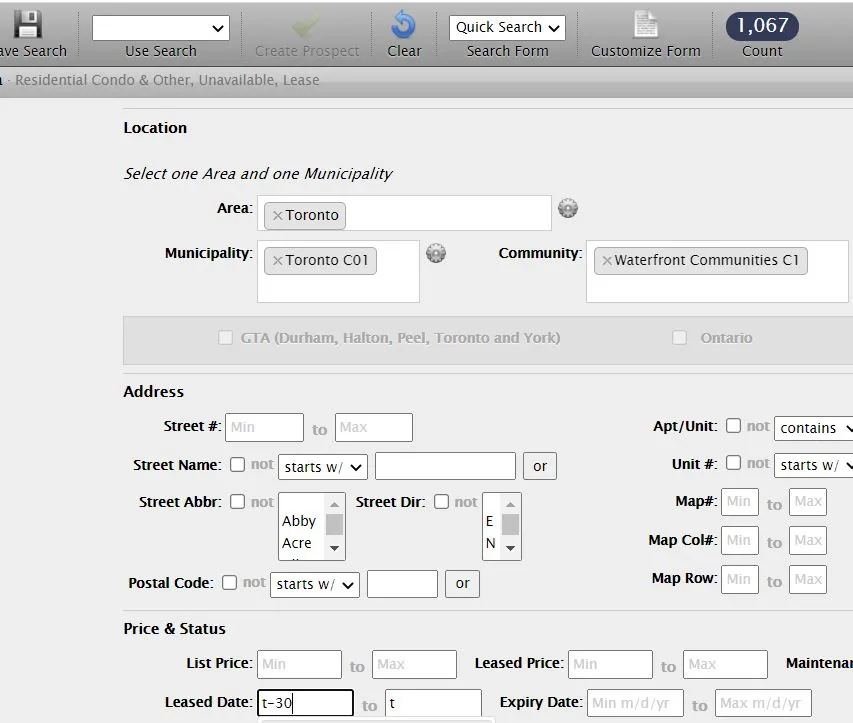This screenshot has width=853, height=723.
Task: Click the Street Name text field
Action: tap(445, 466)
